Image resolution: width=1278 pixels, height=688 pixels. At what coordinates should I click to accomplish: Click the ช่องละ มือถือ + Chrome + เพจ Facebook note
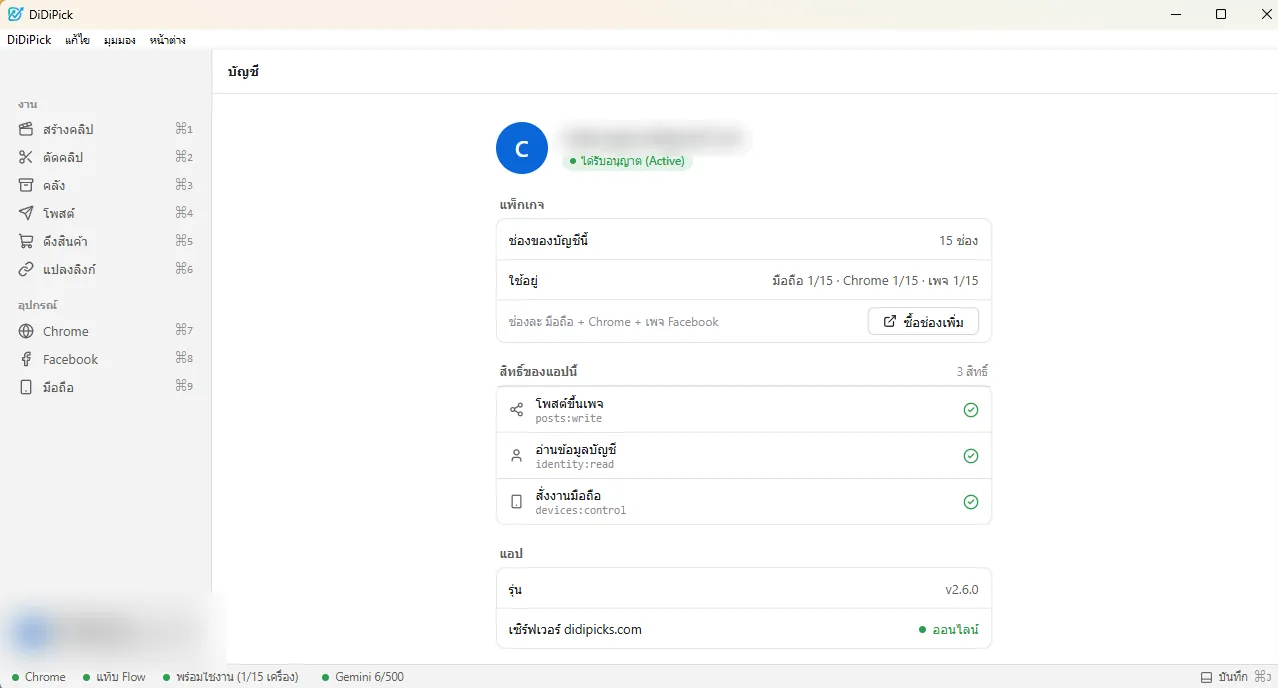coord(614,322)
